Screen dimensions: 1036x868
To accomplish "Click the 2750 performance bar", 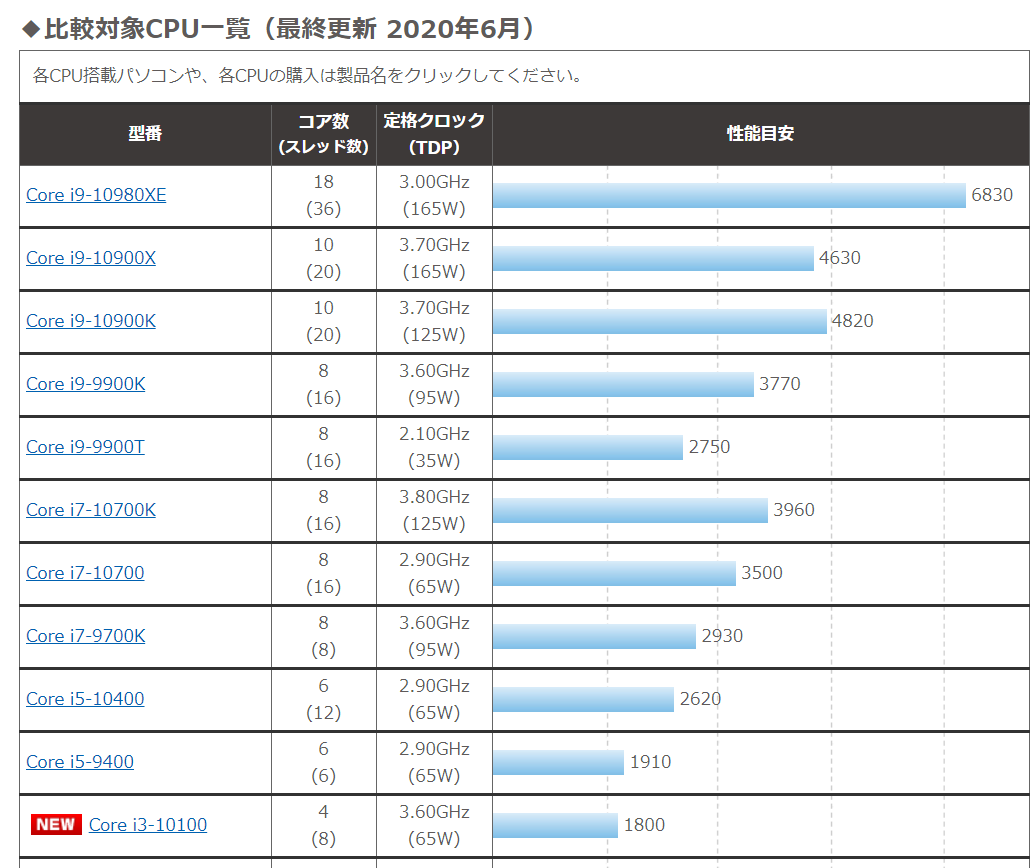I will tap(588, 447).
